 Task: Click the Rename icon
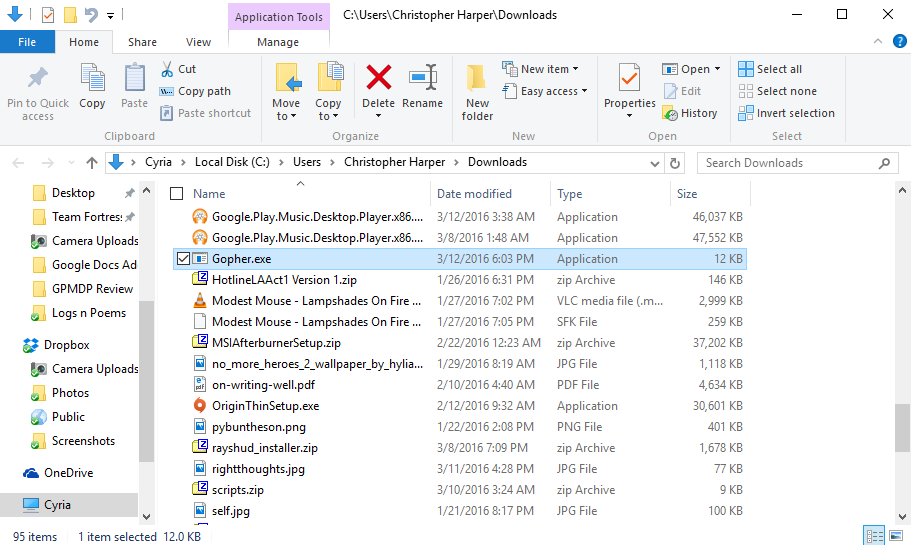click(x=422, y=77)
